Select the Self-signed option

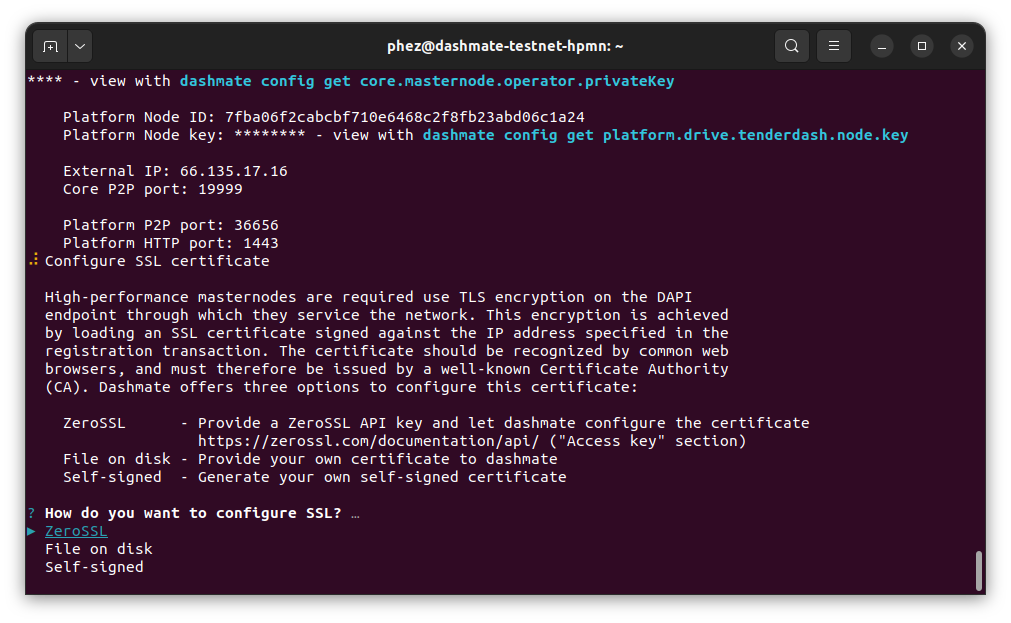click(x=94, y=567)
